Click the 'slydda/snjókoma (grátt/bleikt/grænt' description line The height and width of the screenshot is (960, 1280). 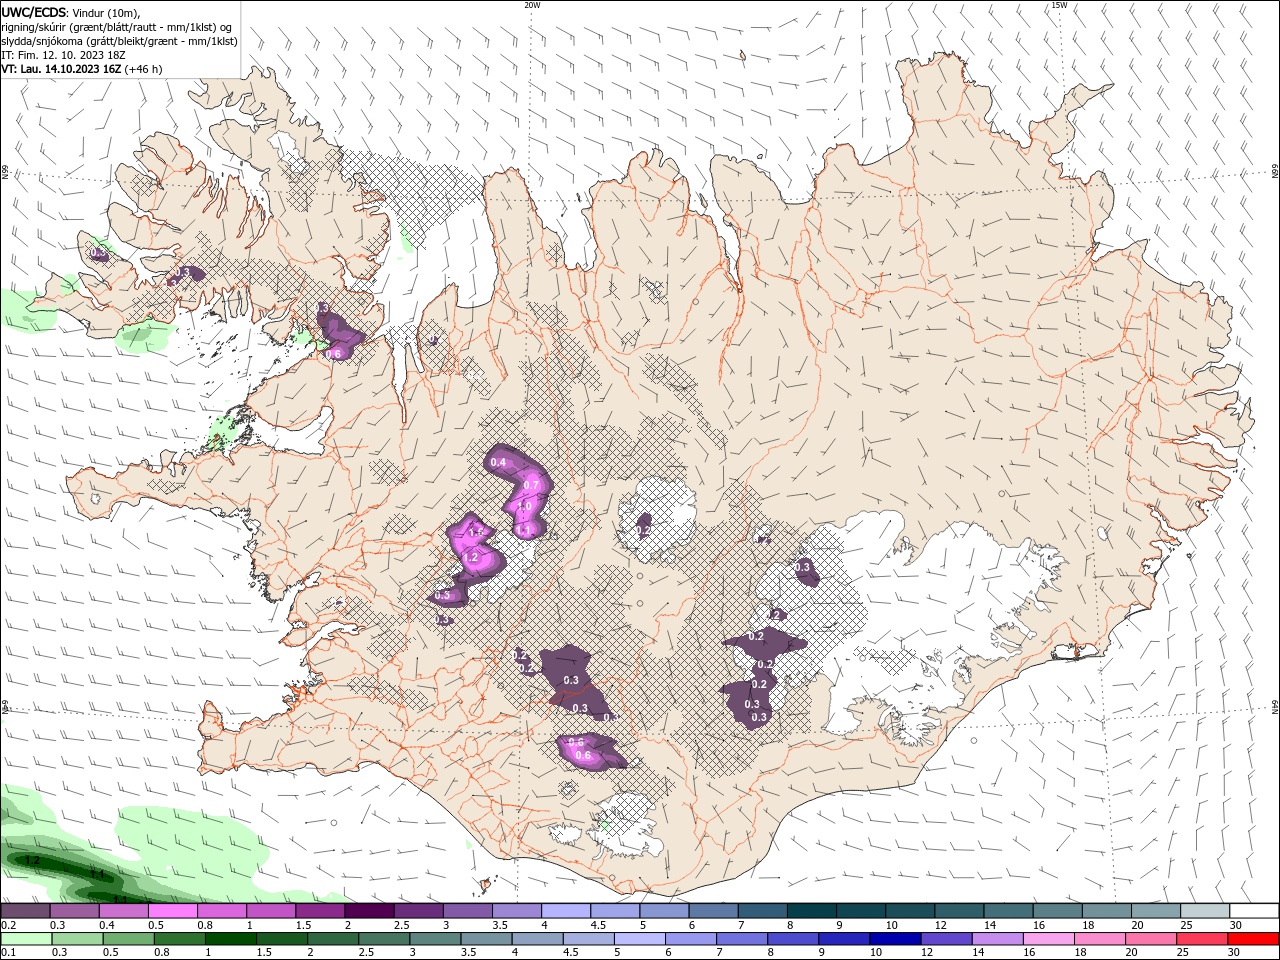119,41
